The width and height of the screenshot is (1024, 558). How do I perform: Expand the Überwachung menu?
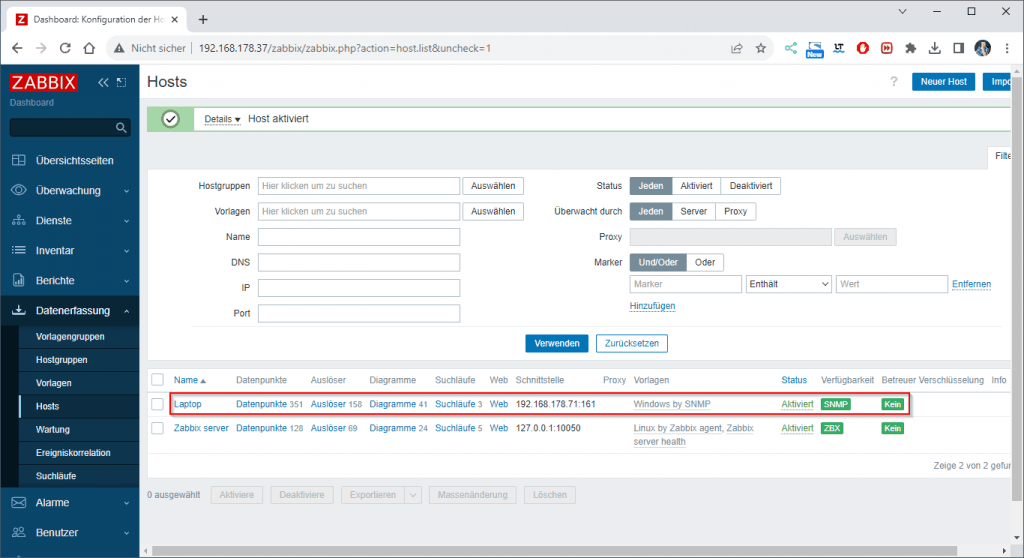(70, 191)
